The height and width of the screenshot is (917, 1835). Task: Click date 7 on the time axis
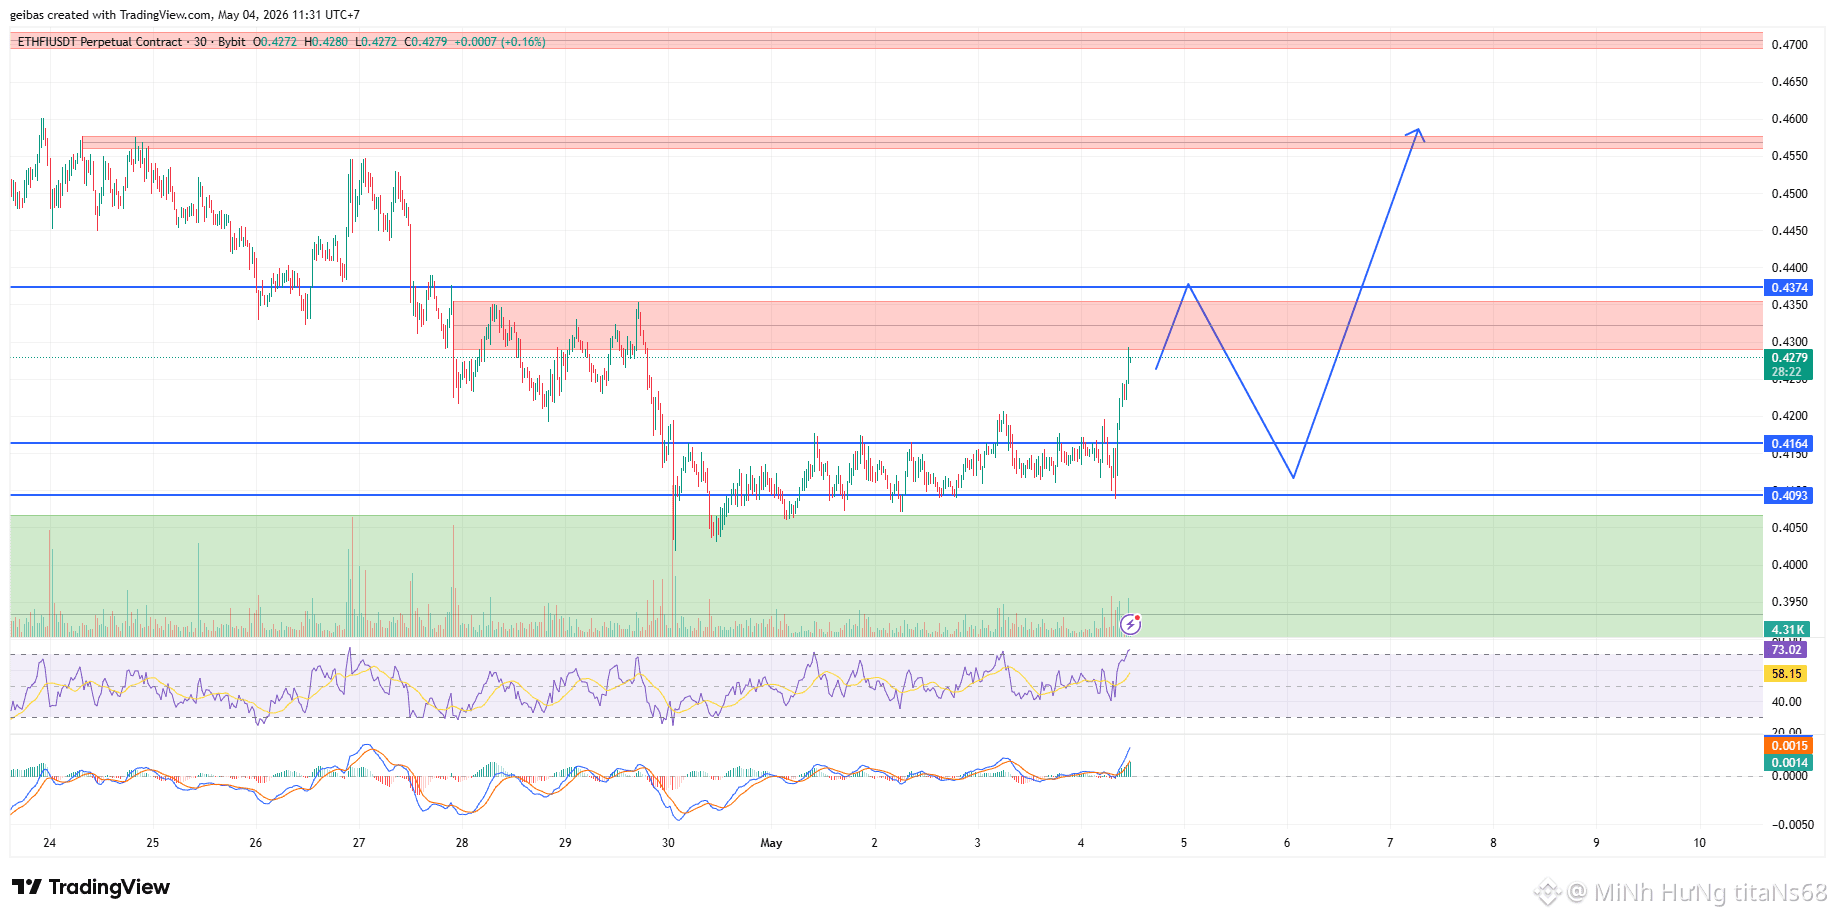(1390, 843)
